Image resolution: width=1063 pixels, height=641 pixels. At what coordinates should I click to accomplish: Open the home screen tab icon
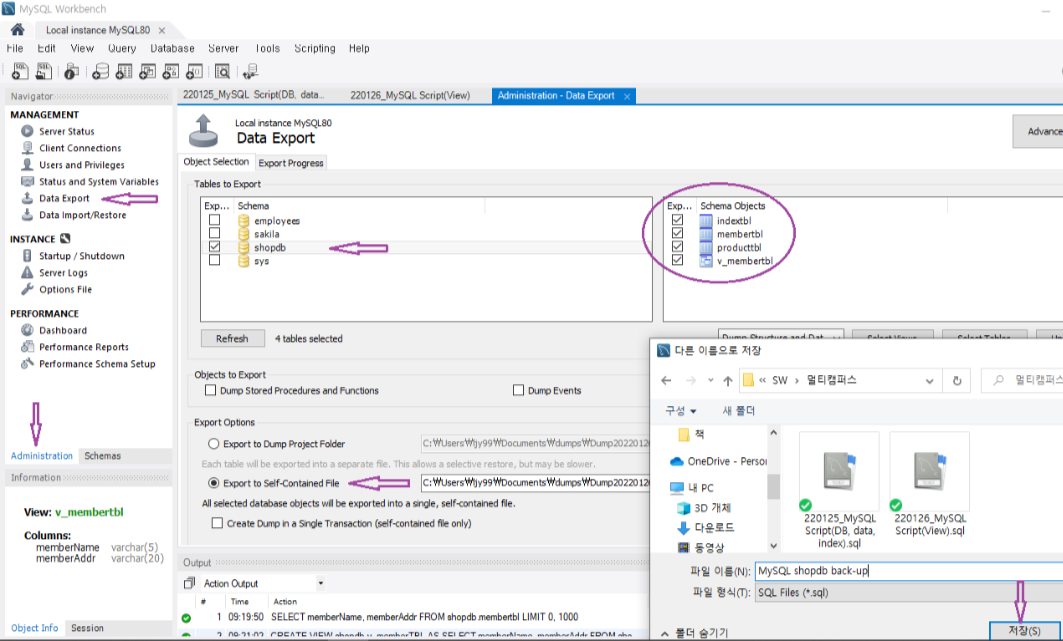click(18, 29)
